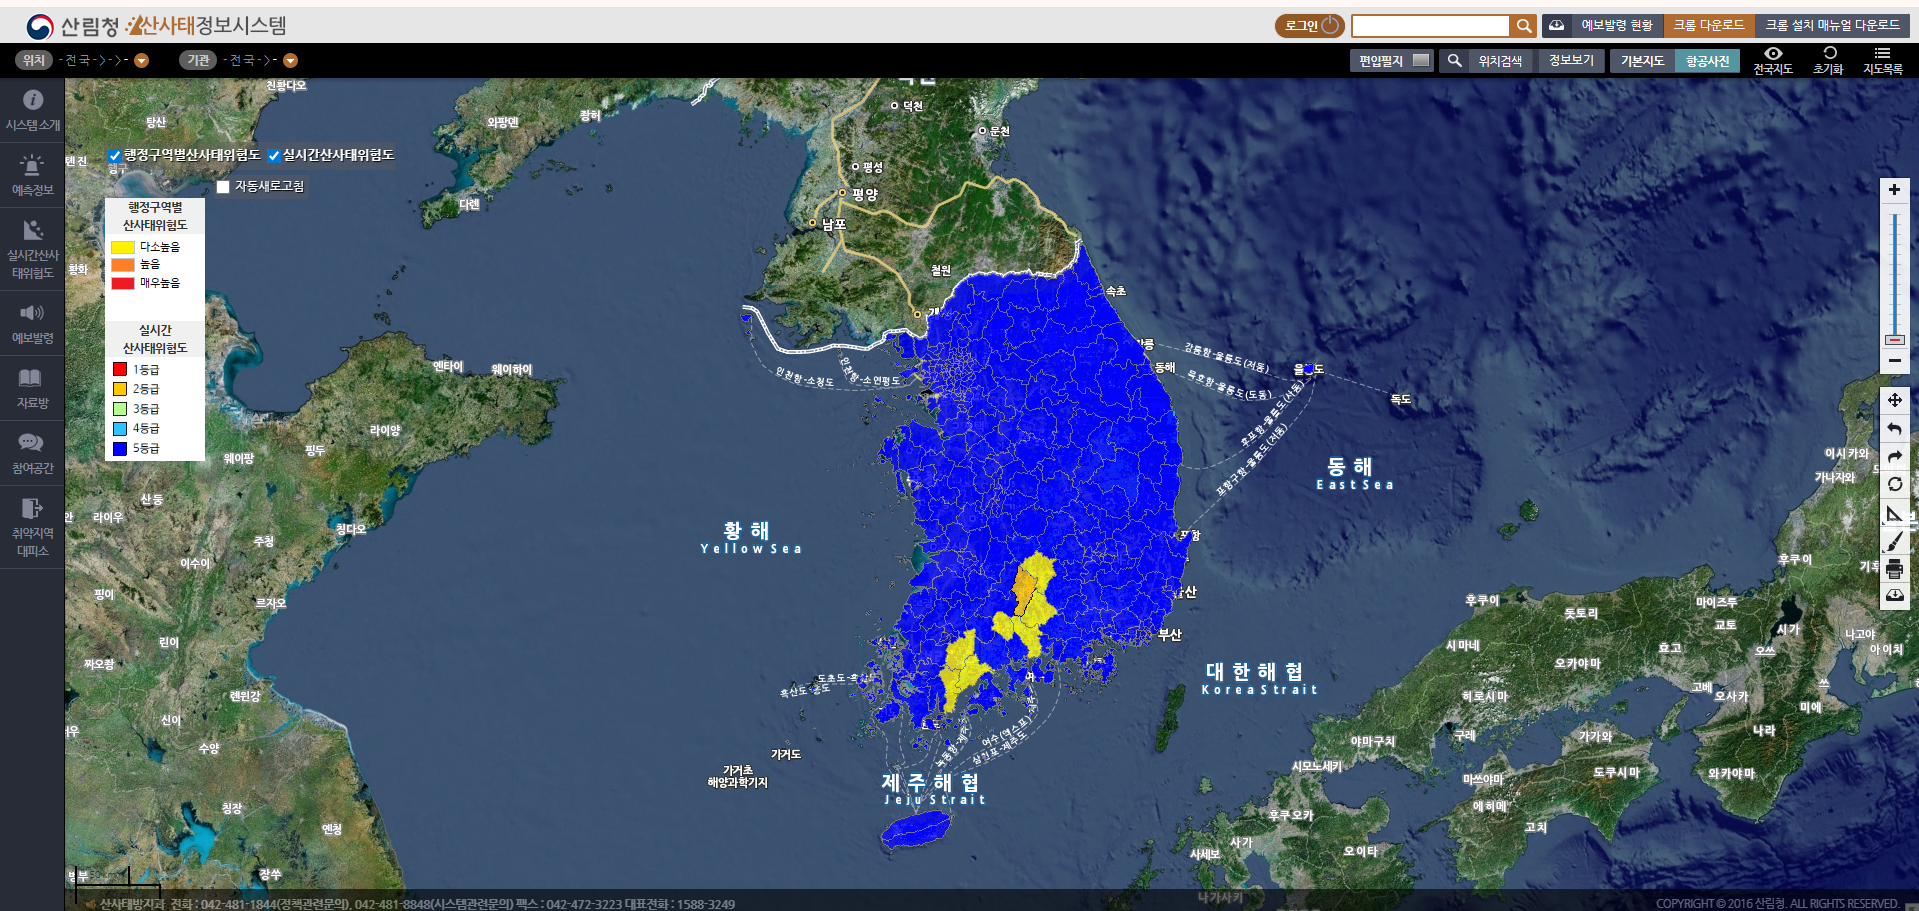Zoom in with the plus button
Viewport: 1919px width, 911px height.
tap(1894, 190)
